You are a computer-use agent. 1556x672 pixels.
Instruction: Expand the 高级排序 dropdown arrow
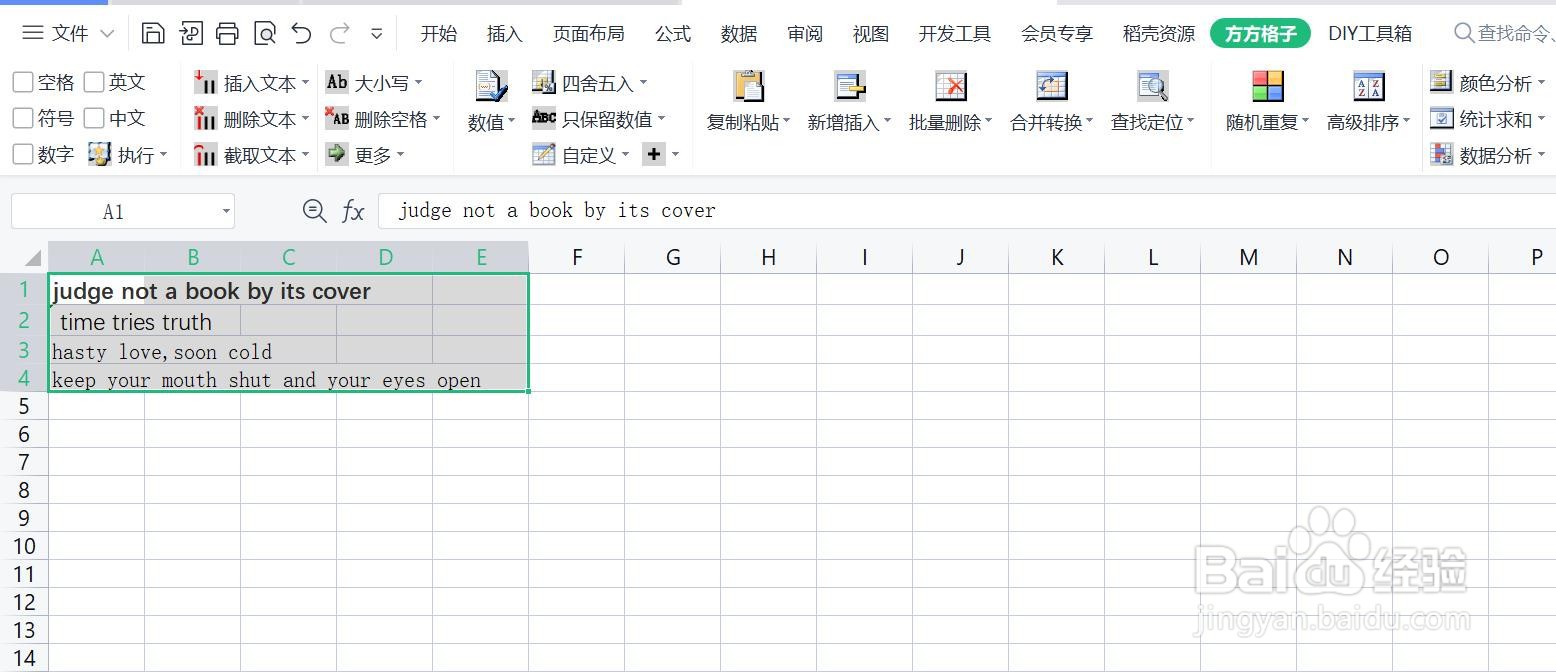pos(1406,123)
